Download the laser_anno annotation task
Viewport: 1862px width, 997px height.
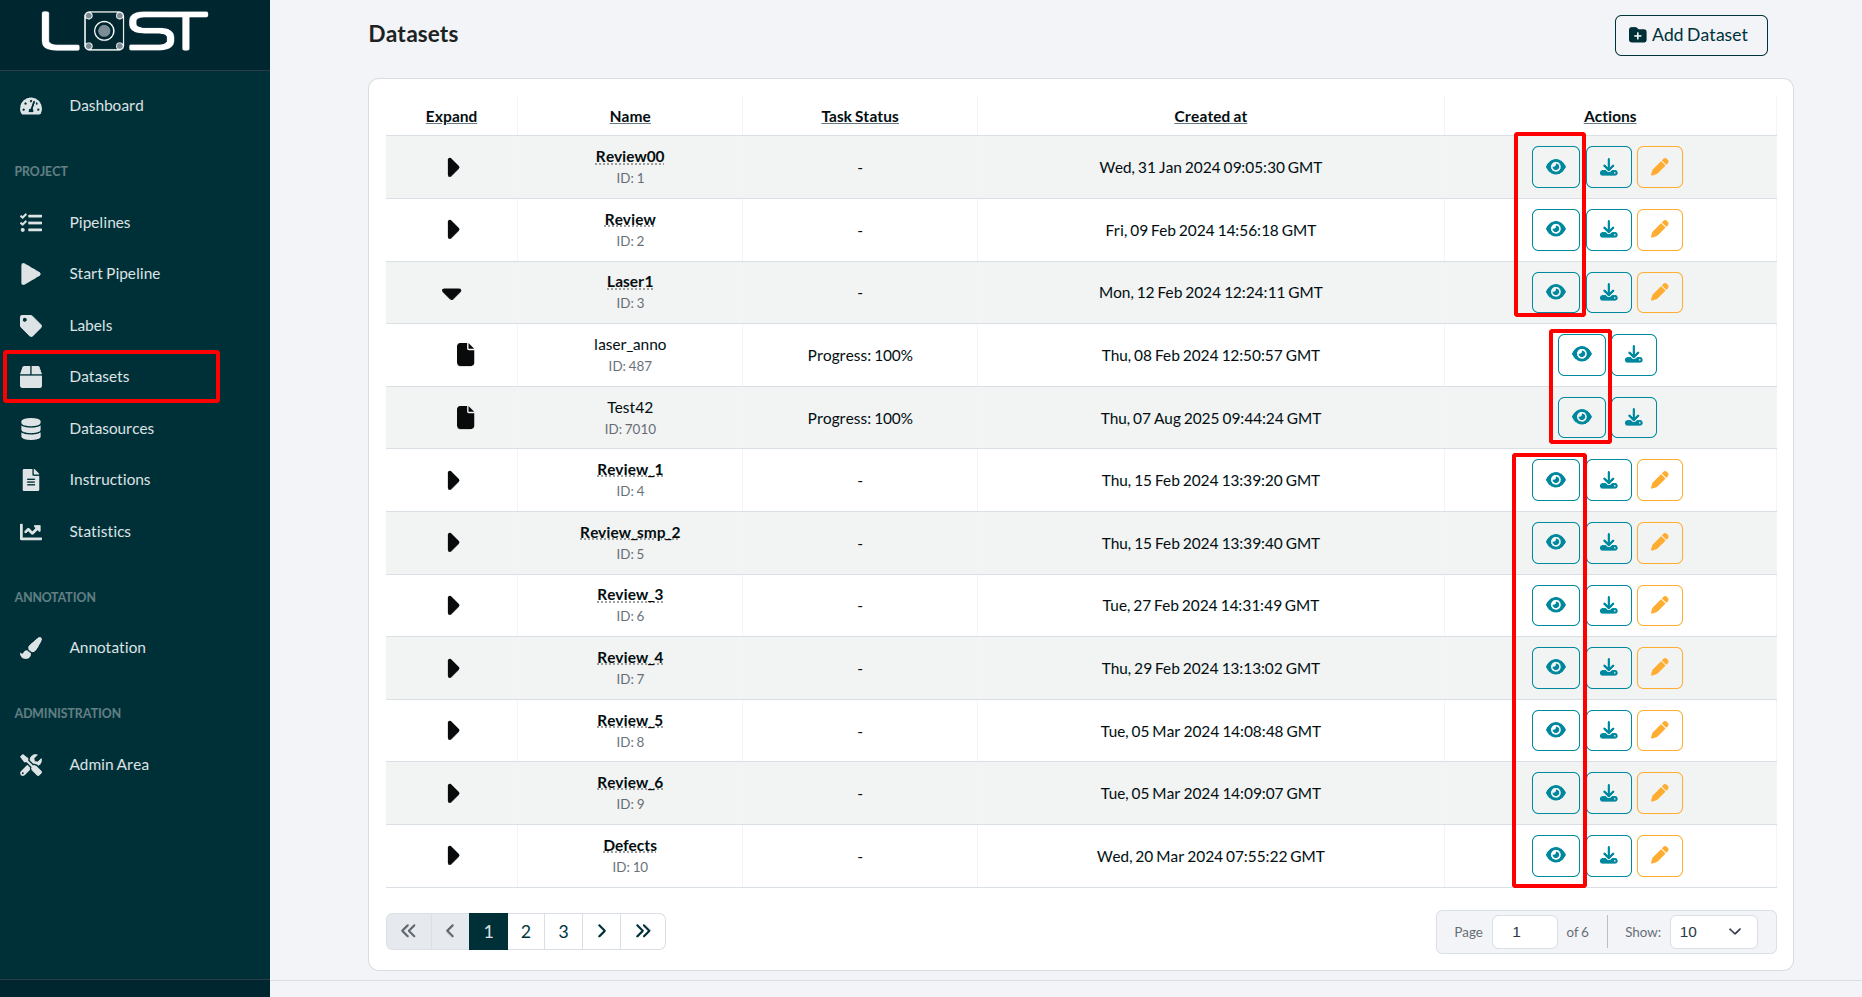(x=1633, y=355)
